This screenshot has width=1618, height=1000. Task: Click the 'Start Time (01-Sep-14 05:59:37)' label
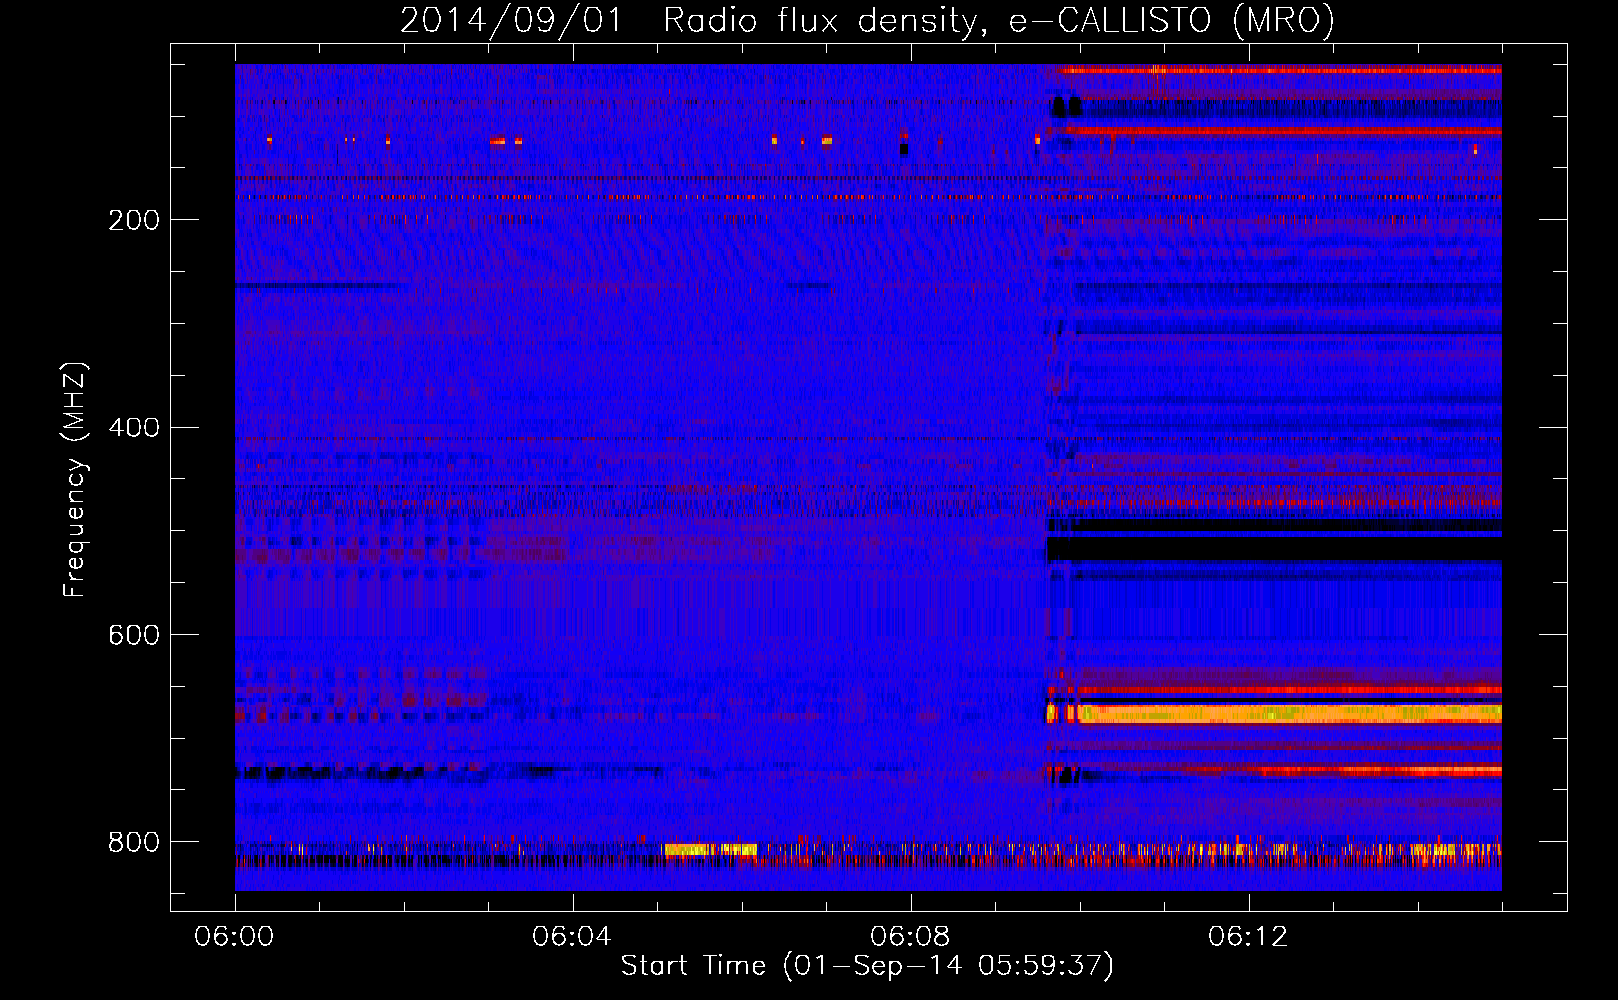point(867,966)
